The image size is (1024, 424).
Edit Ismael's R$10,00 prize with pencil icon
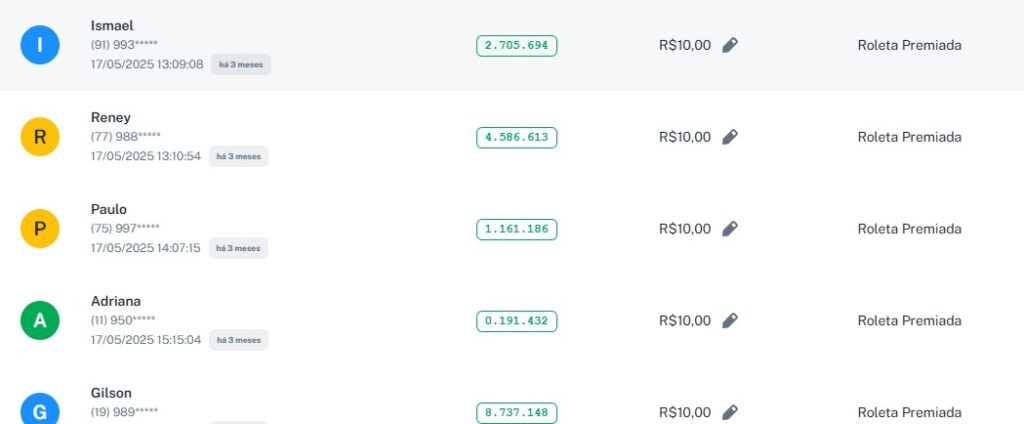(730, 45)
